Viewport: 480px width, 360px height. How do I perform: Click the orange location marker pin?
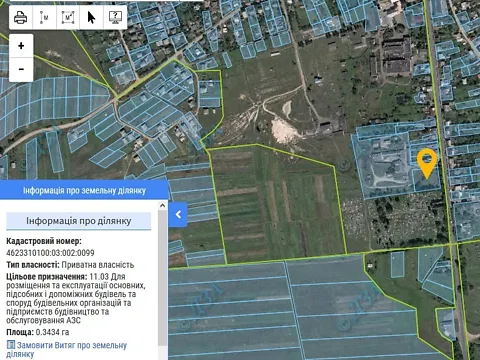[427, 163]
